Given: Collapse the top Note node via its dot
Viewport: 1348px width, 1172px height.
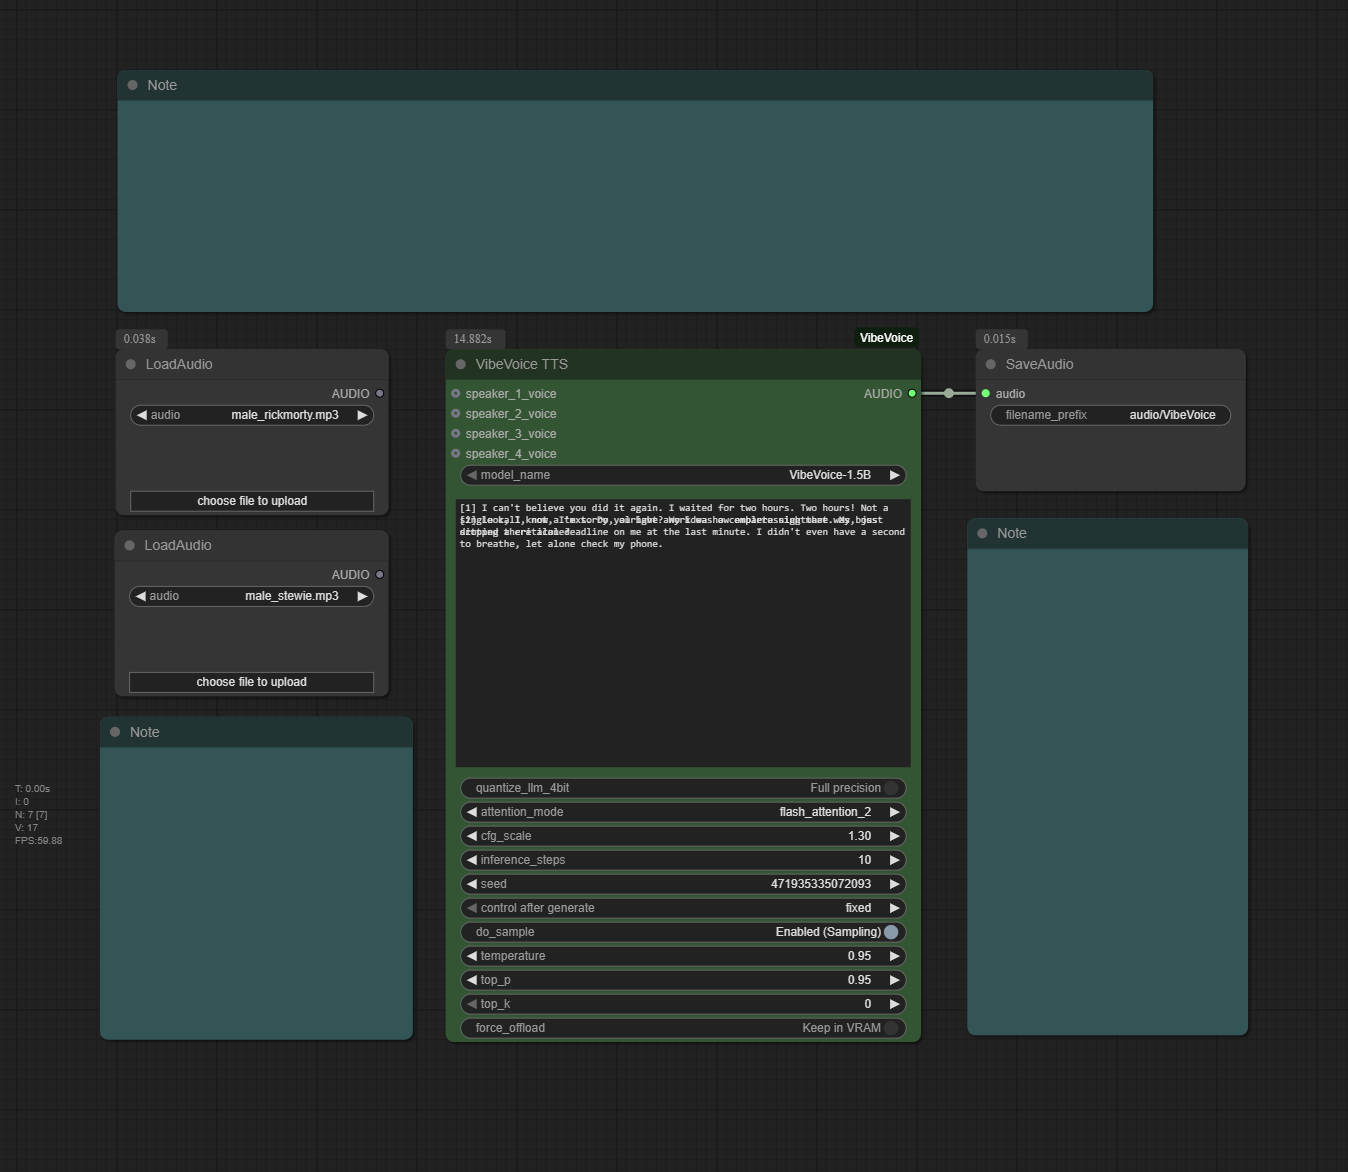Looking at the screenshot, I should click(132, 85).
